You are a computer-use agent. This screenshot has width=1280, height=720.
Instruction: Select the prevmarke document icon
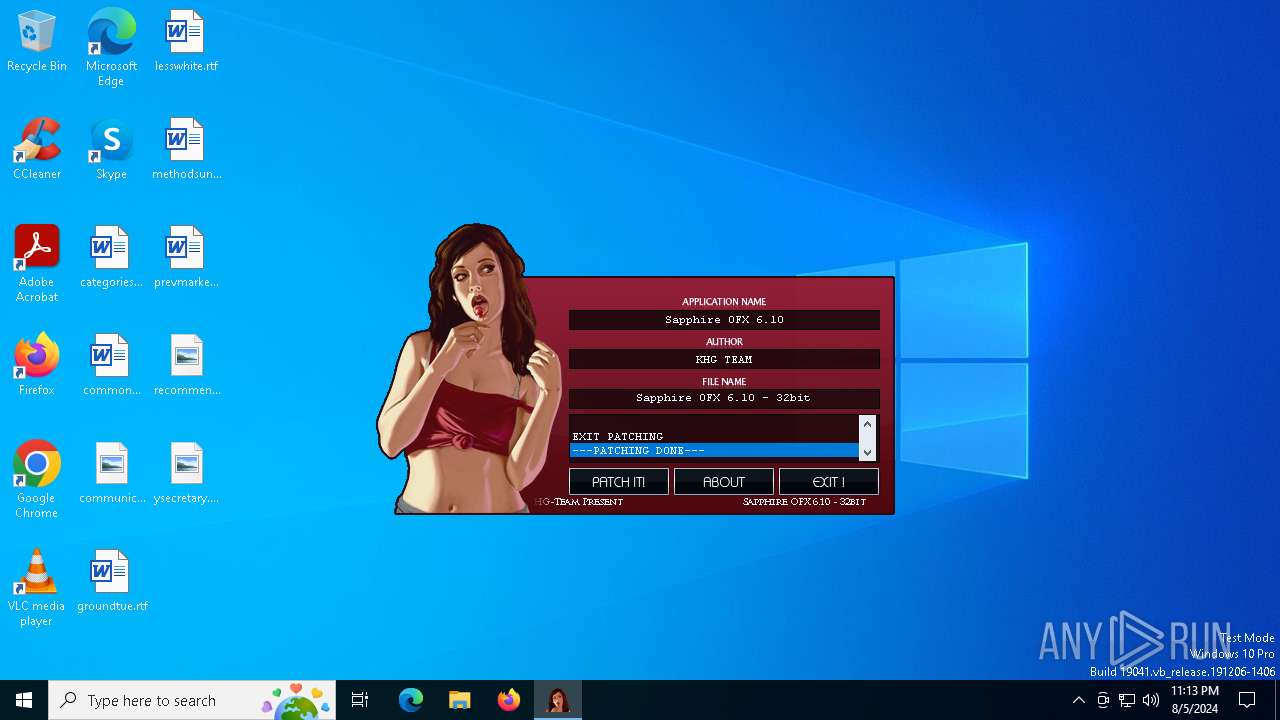[x=186, y=258]
